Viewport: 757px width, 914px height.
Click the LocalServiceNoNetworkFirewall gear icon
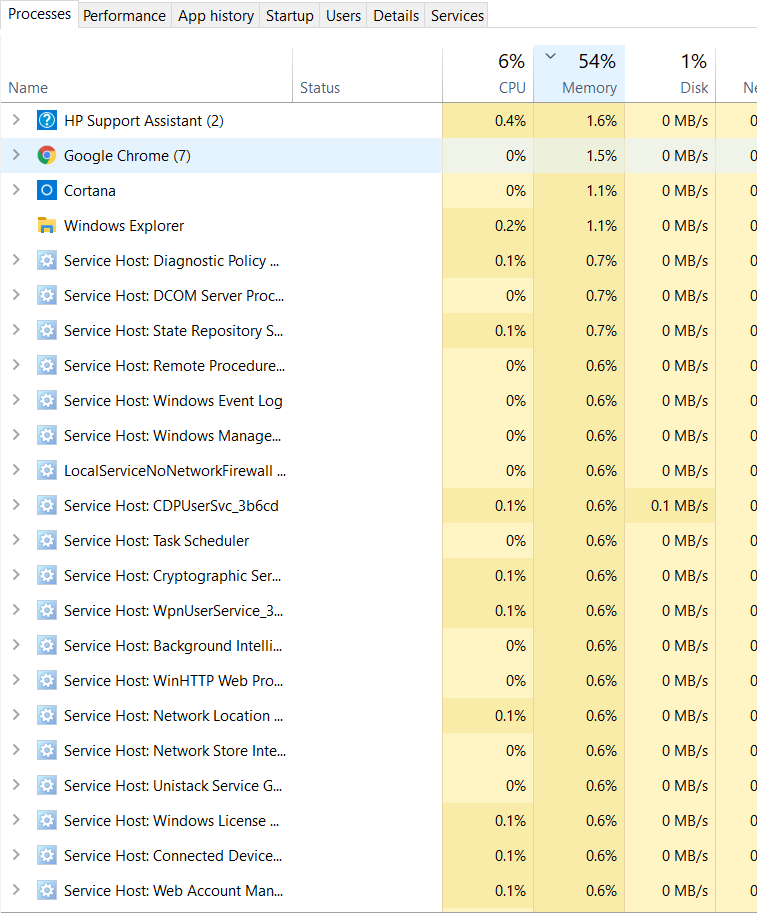[x=46, y=470]
